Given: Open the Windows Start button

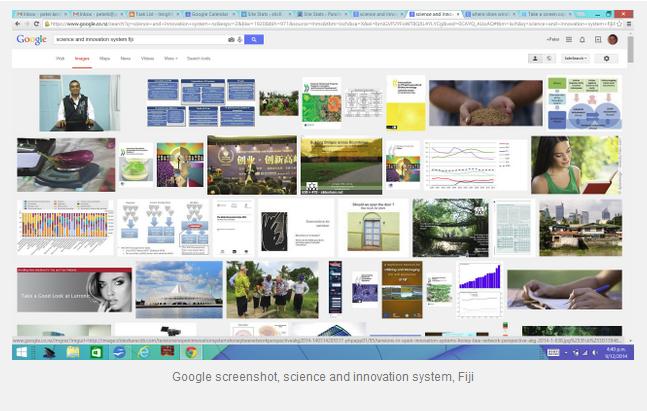Looking at the screenshot, I should pyautogui.click(x=21, y=352).
